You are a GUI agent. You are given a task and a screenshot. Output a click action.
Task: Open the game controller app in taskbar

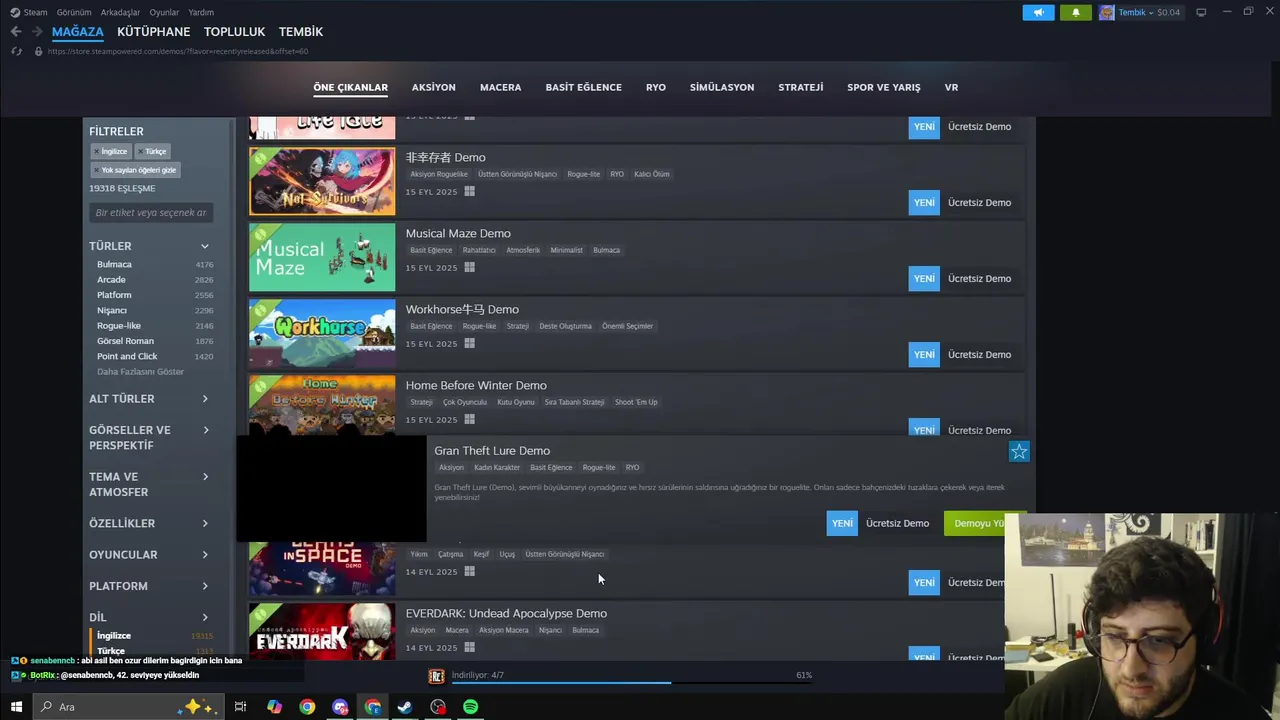point(340,707)
